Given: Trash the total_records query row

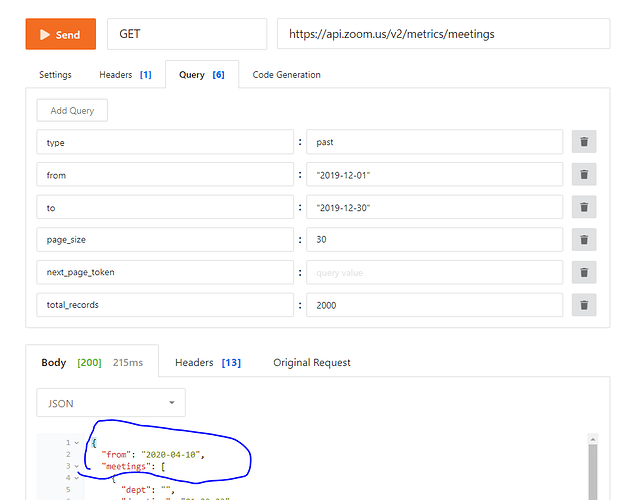Looking at the screenshot, I should pyautogui.click(x=584, y=305).
